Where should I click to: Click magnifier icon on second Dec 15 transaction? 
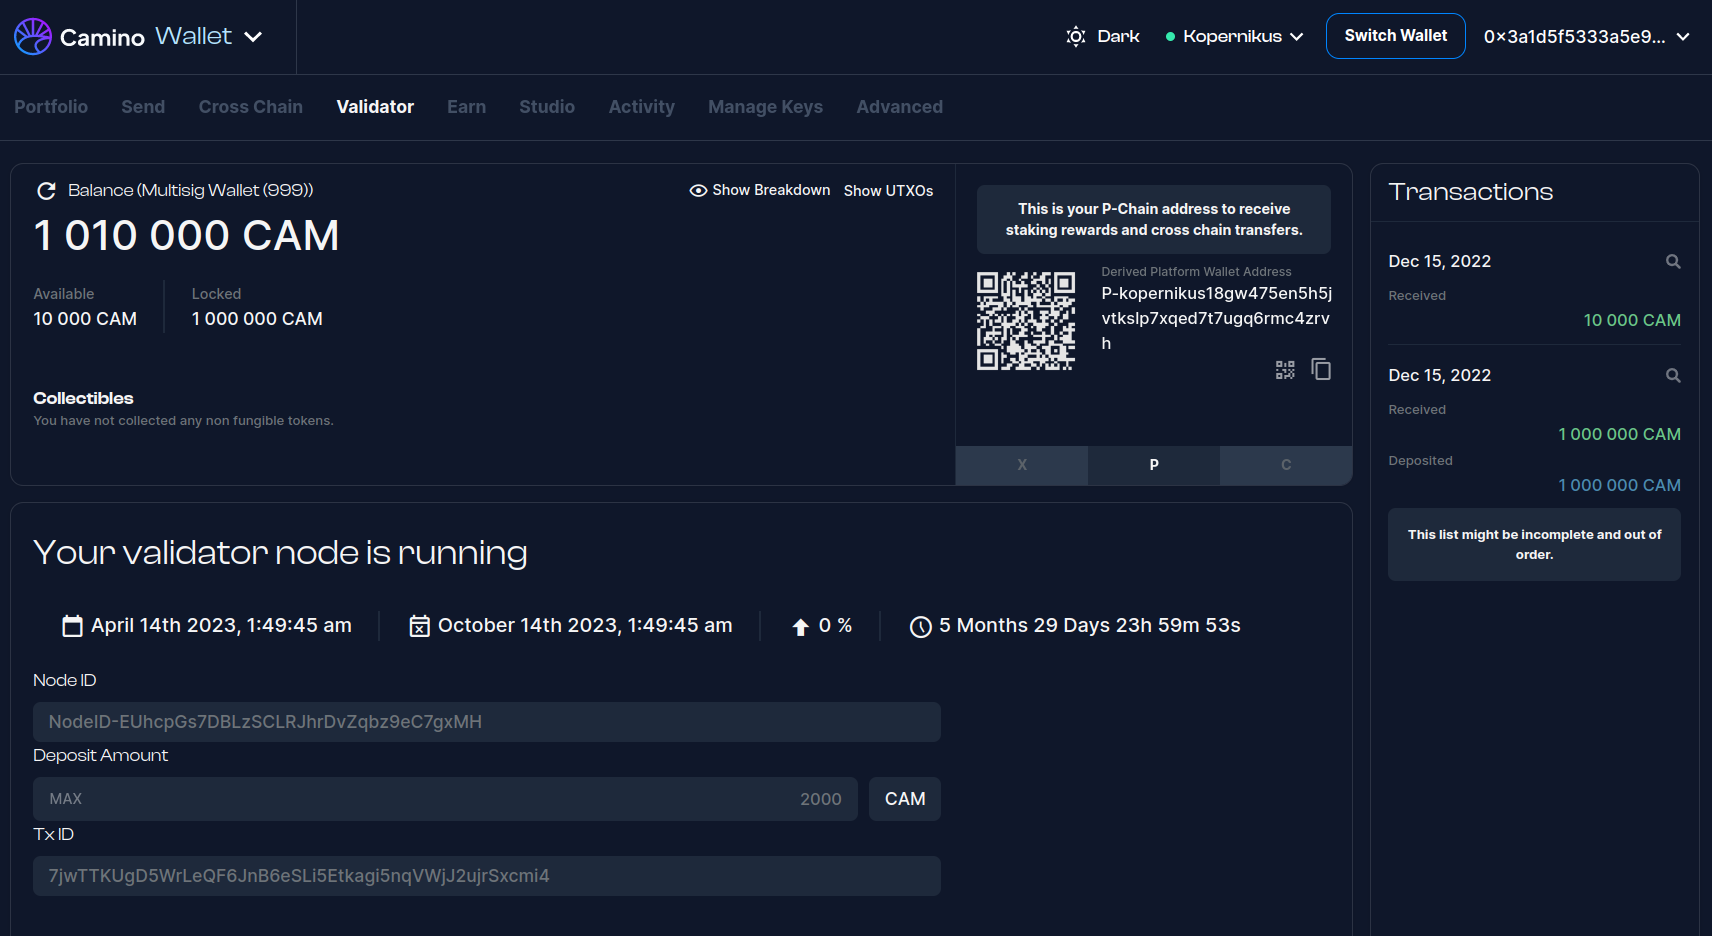[1672, 376]
